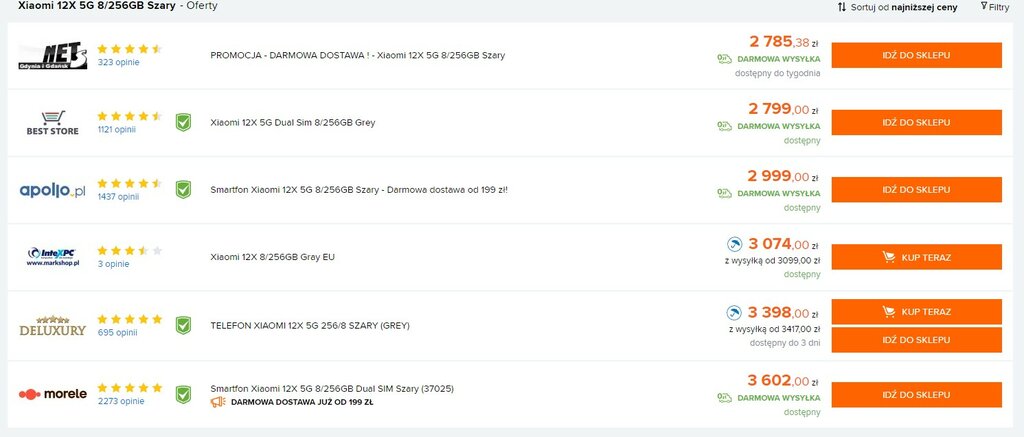The image size is (1024, 437).
Task: Open sort by najniższej ceny dropdown
Action: tap(897, 7)
